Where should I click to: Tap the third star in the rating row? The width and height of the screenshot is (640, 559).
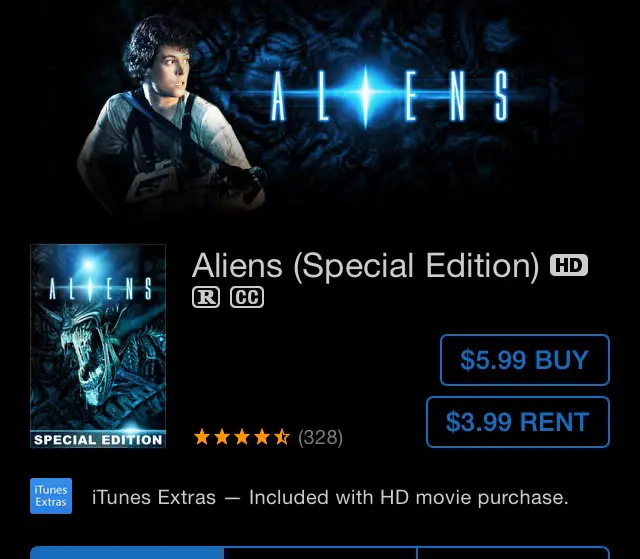[242, 437]
